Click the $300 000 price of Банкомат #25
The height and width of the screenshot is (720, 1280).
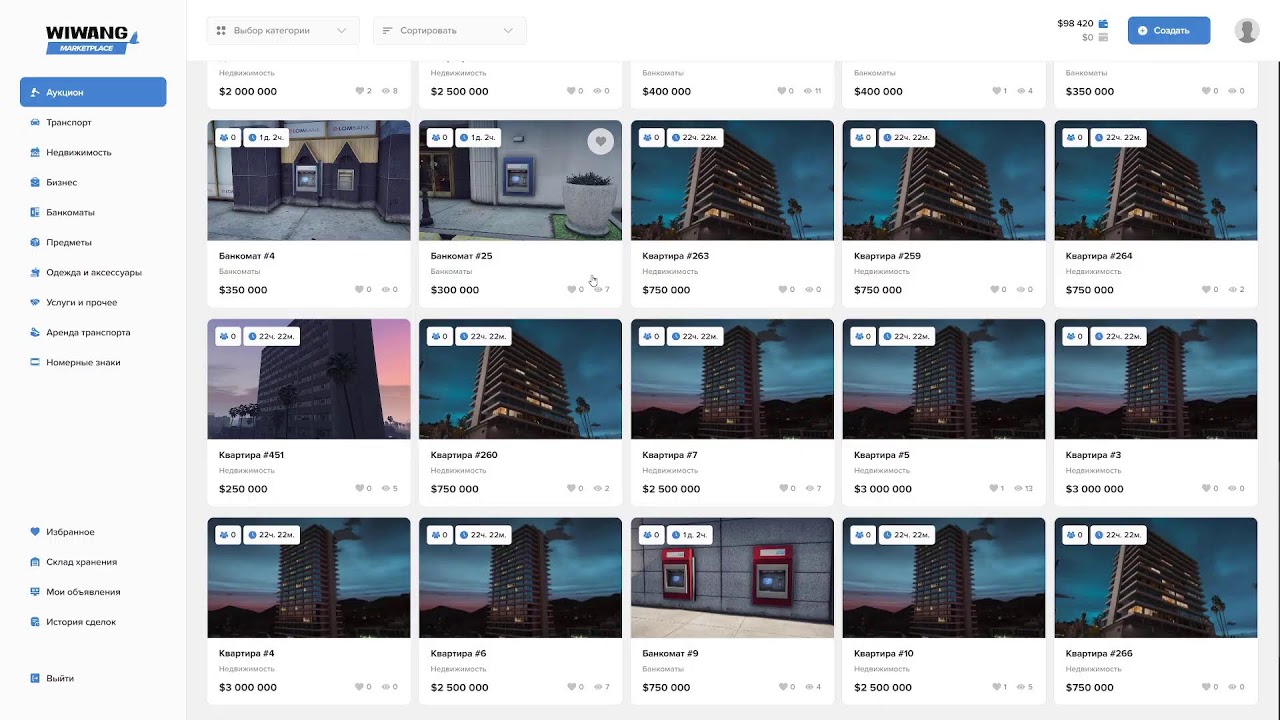(455, 290)
